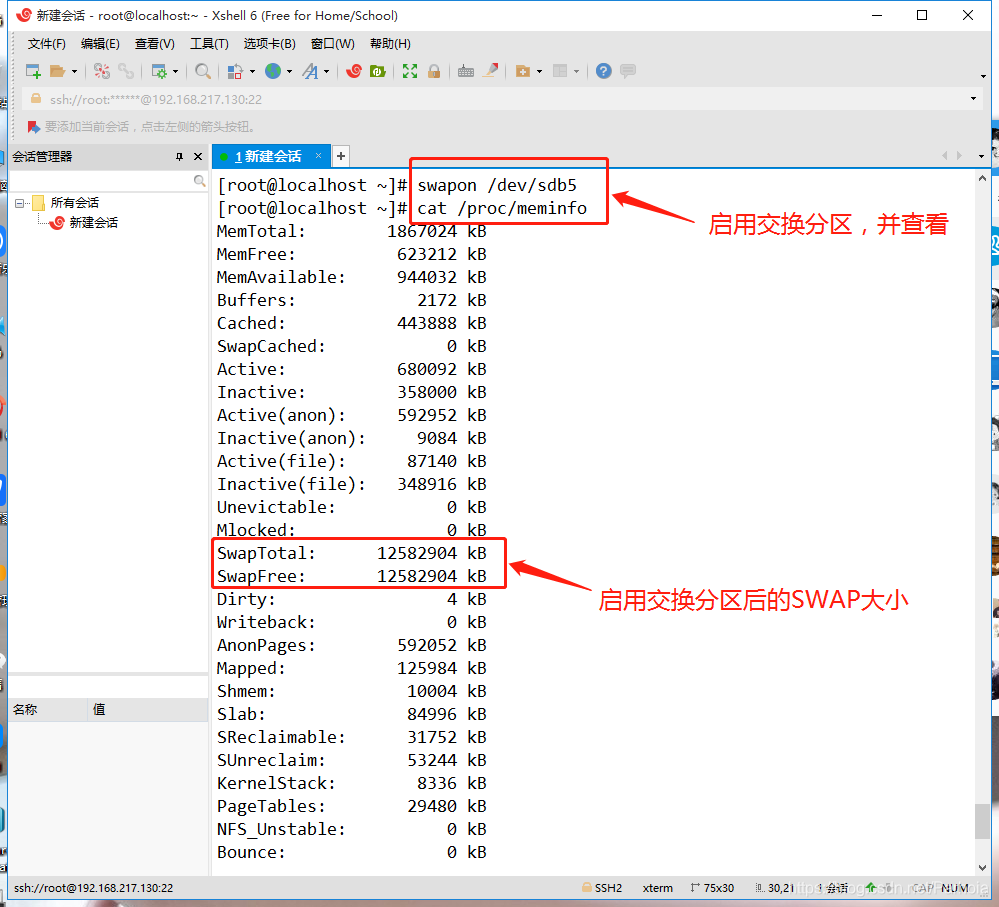Image resolution: width=999 pixels, height=907 pixels.
Task: Click the xterm status bar entry
Action: [x=658, y=888]
